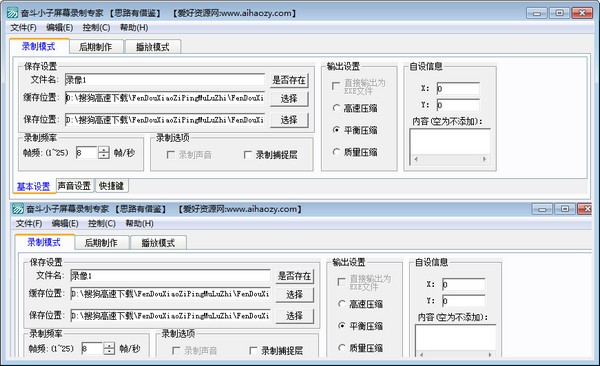Click the app icon in upper window title bar

coord(13,13)
